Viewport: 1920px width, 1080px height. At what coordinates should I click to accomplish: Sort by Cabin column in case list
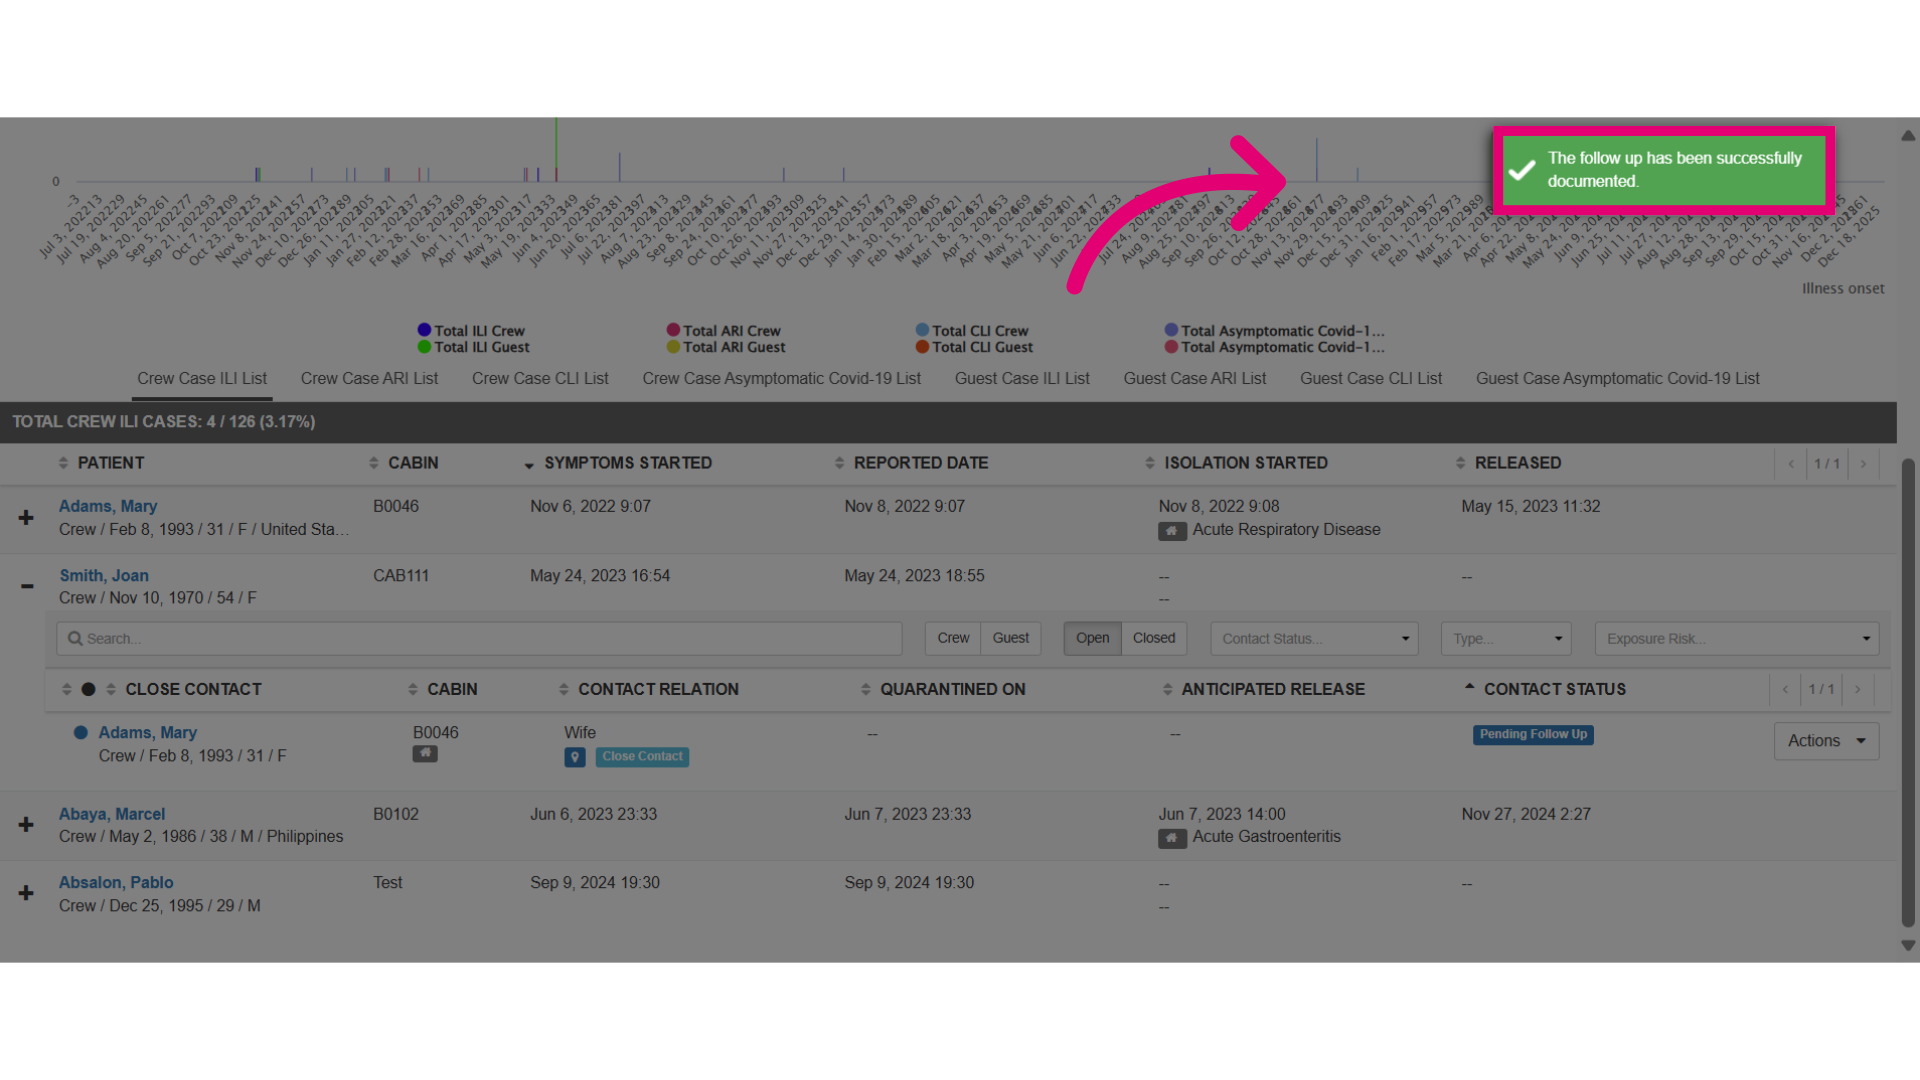pos(403,464)
